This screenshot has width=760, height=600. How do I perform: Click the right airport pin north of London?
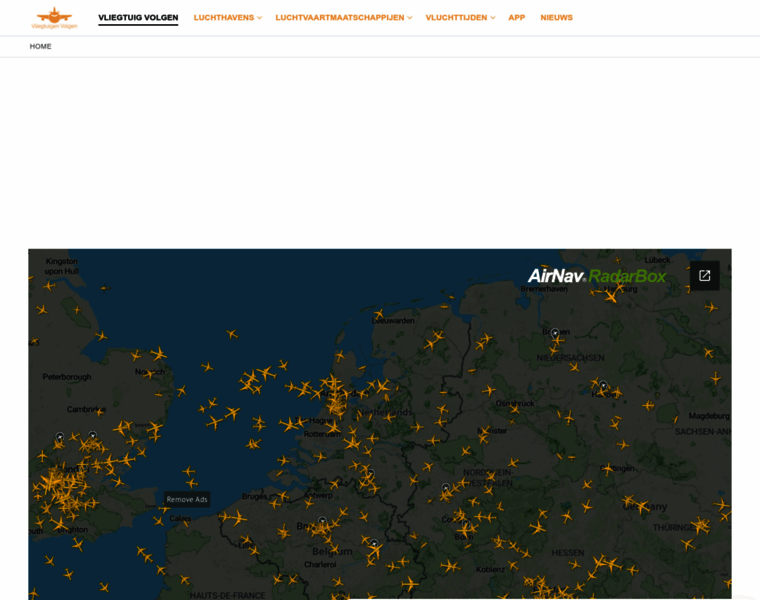(92, 436)
